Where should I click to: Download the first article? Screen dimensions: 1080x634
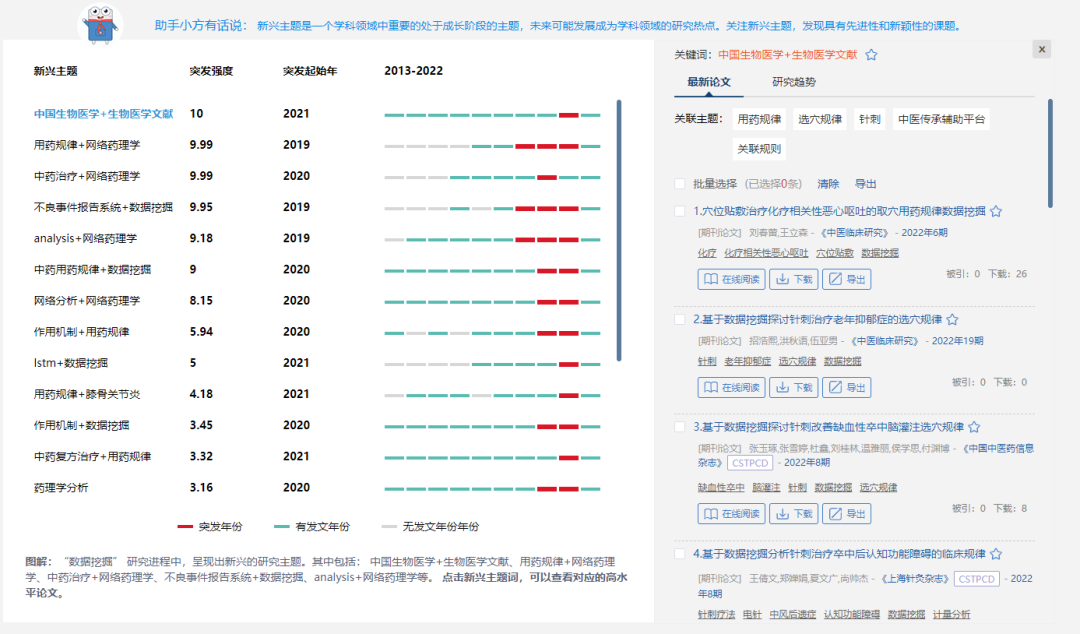click(x=793, y=280)
